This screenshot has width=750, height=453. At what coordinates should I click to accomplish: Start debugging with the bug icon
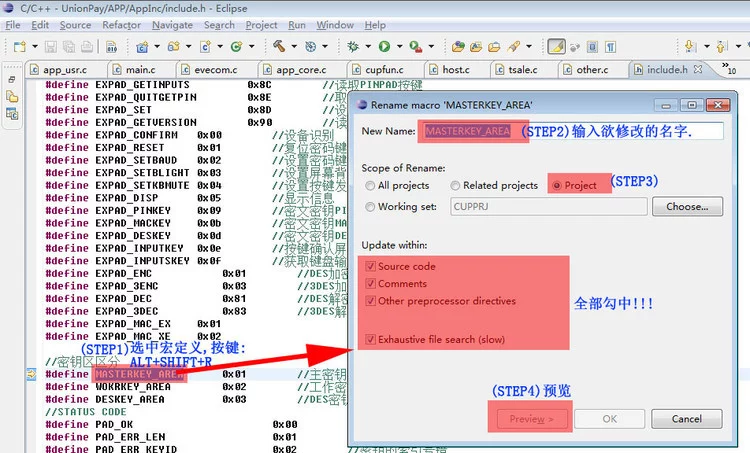pyautogui.click(x=353, y=46)
